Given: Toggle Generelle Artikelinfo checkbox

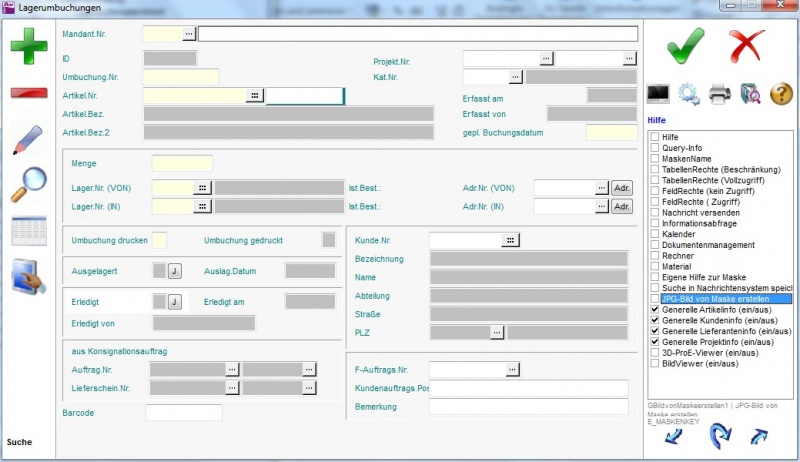Looking at the screenshot, I should click(x=654, y=310).
